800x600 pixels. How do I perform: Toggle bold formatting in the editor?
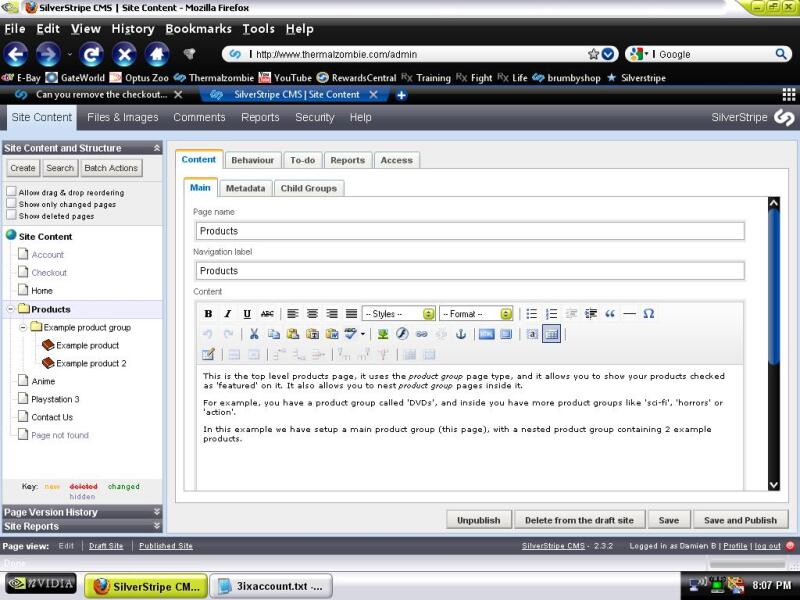tap(209, 314)
